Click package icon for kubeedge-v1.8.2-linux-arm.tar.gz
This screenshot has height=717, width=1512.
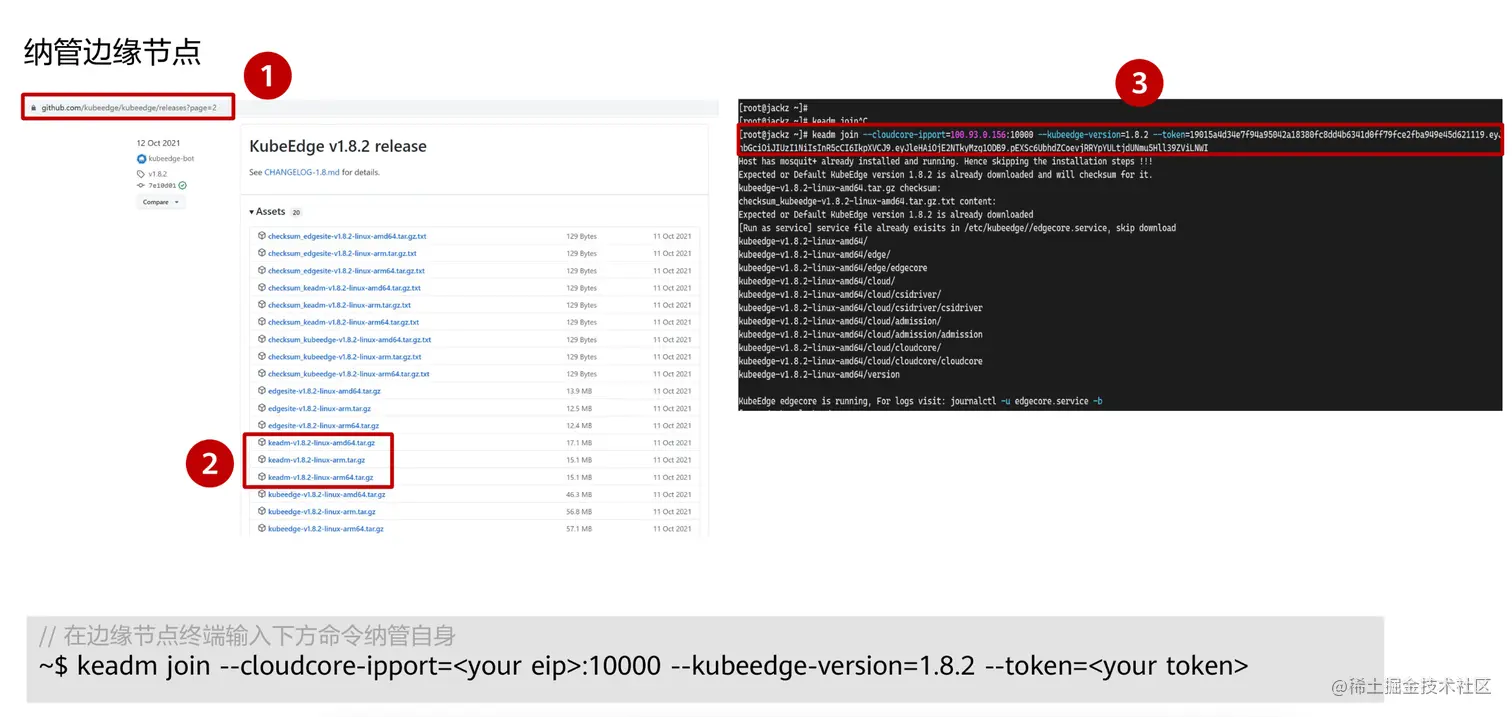(x=262, y=511)
